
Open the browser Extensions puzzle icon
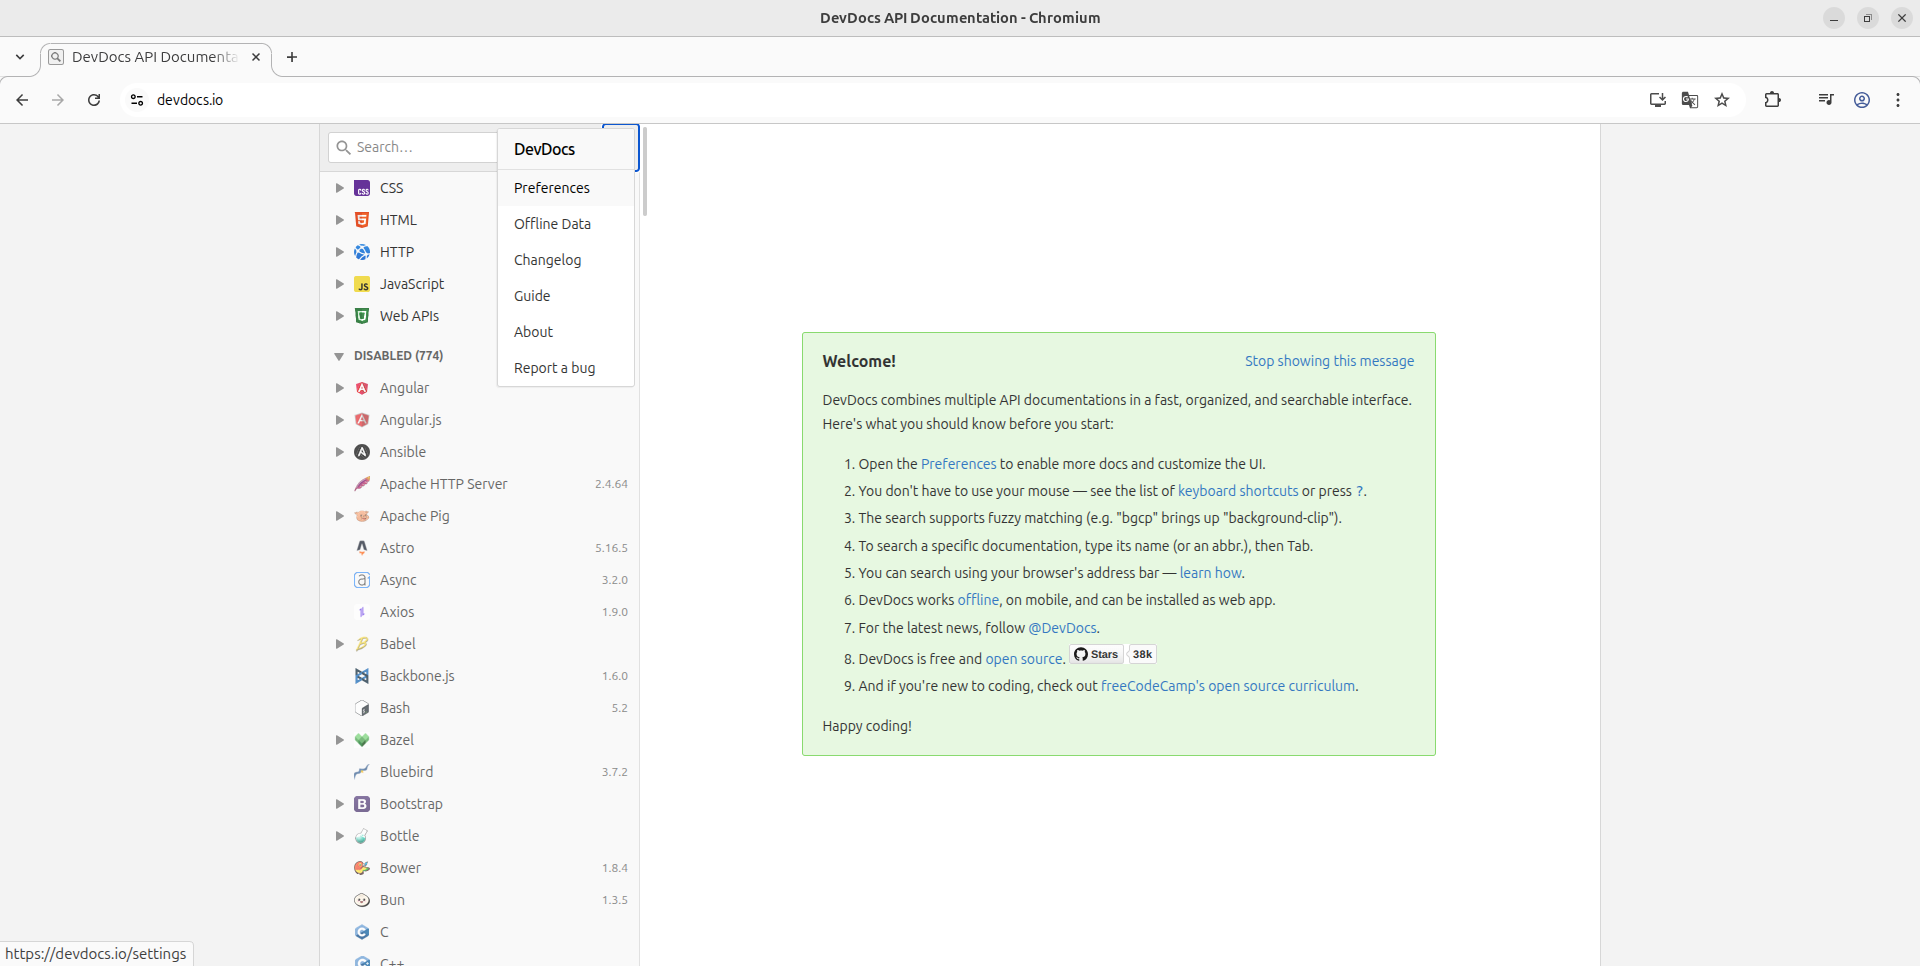point(1772,100)
